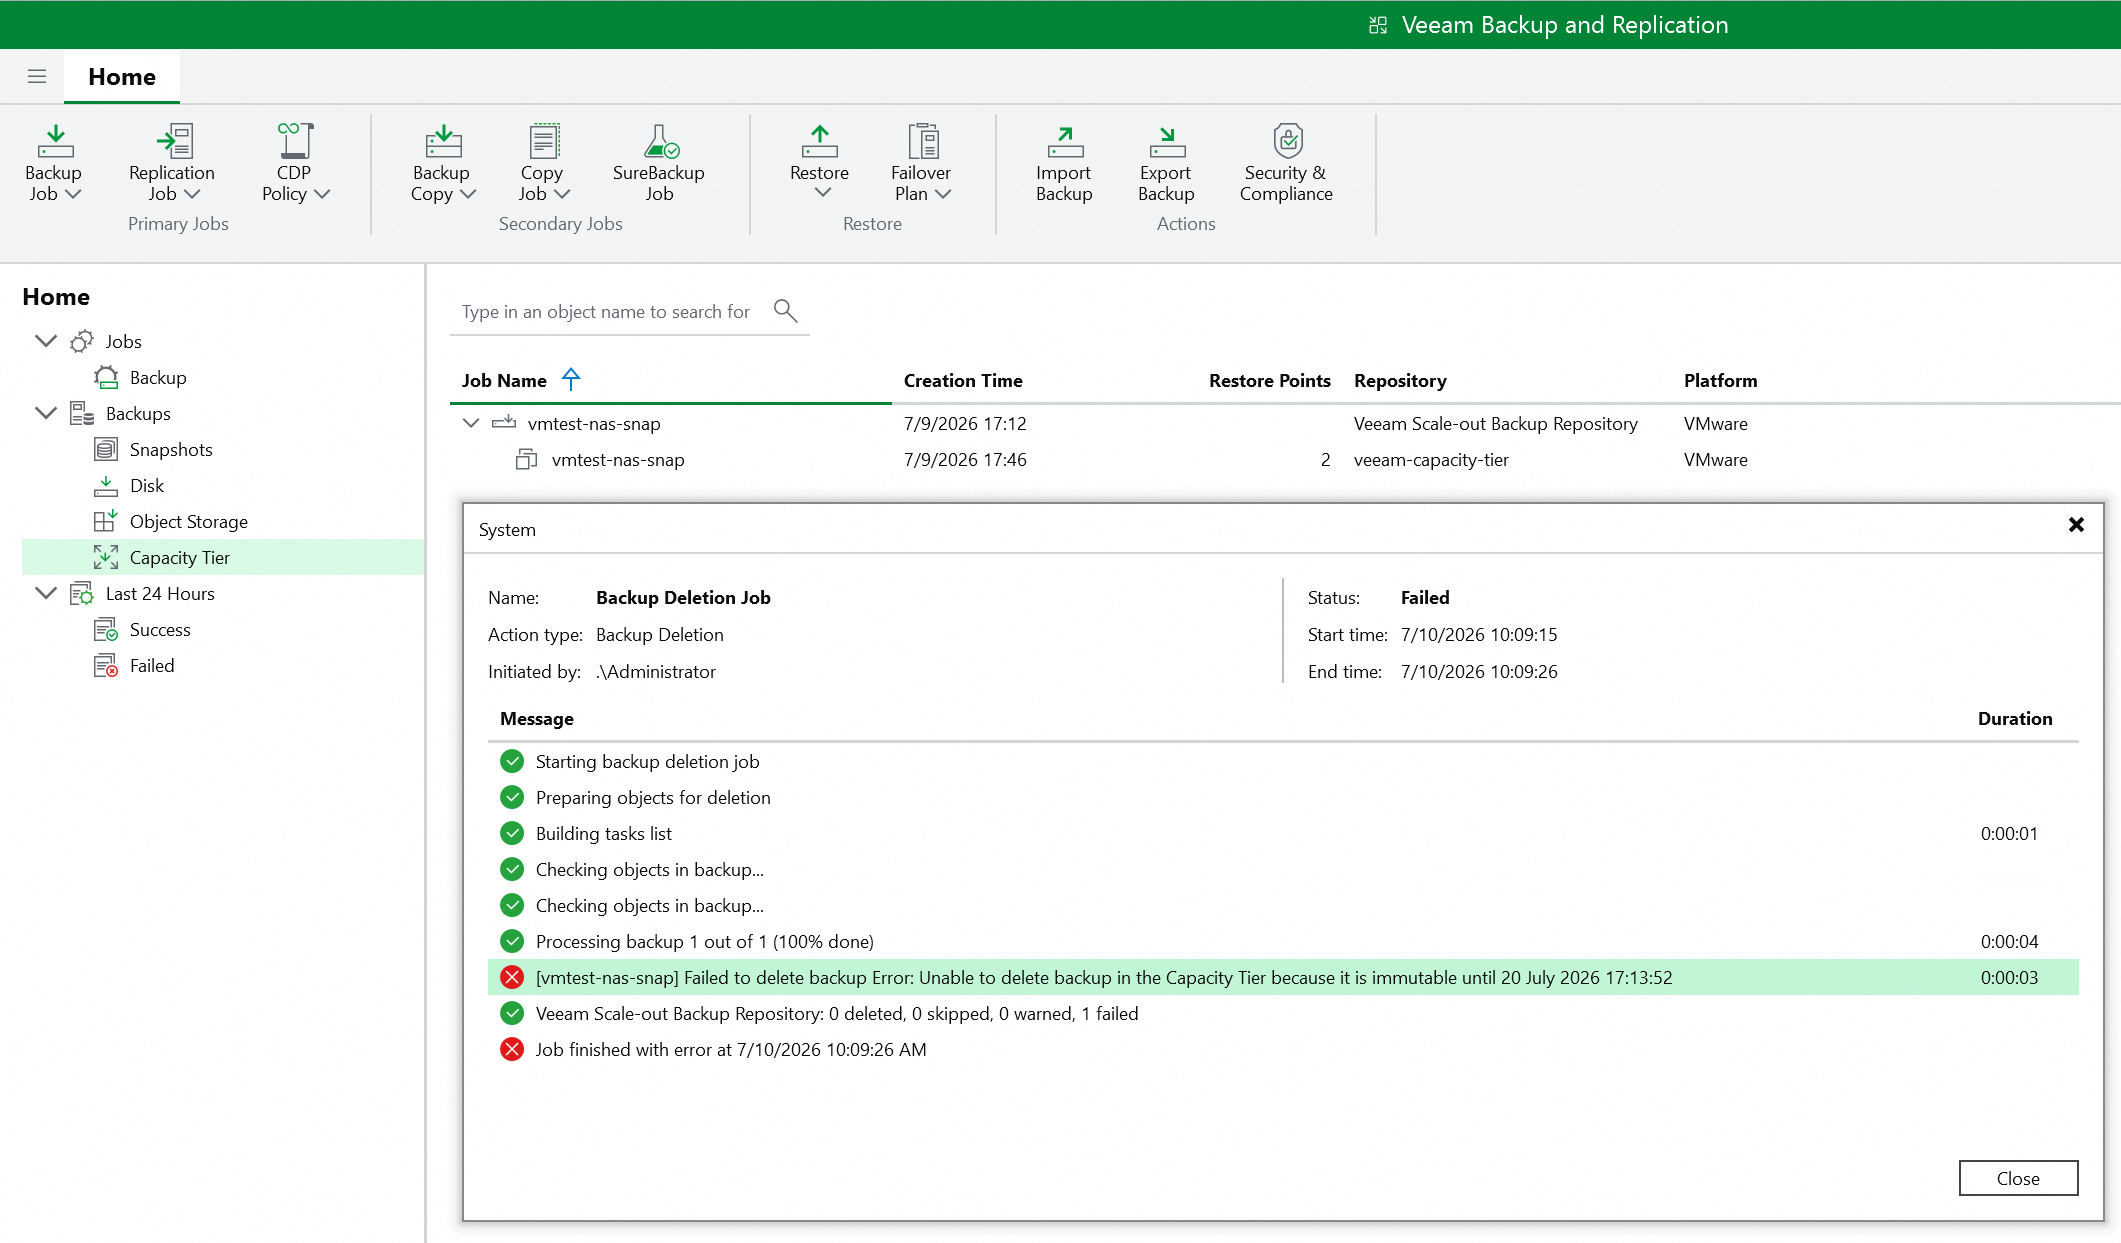Click the Last 24 Hours icon
The image size is (2121, 1243).
coord(82,594)
